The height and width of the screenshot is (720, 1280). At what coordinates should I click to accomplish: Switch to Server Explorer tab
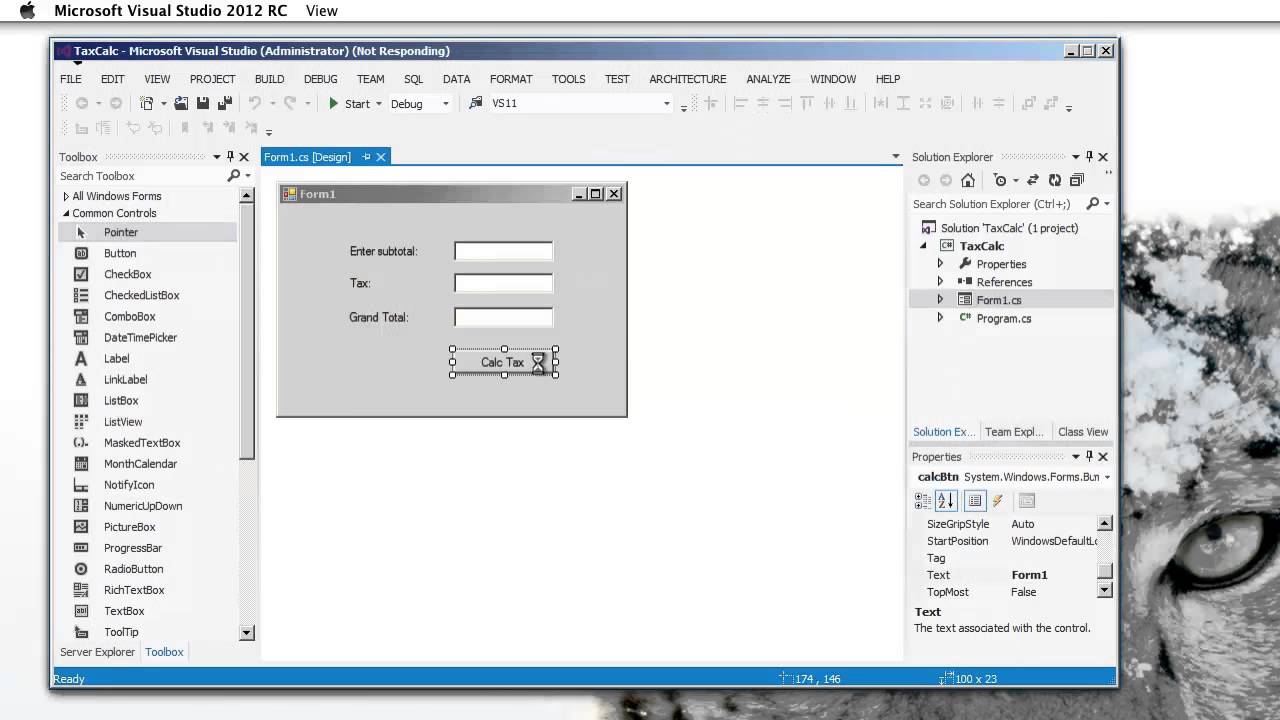pos(97,652)
